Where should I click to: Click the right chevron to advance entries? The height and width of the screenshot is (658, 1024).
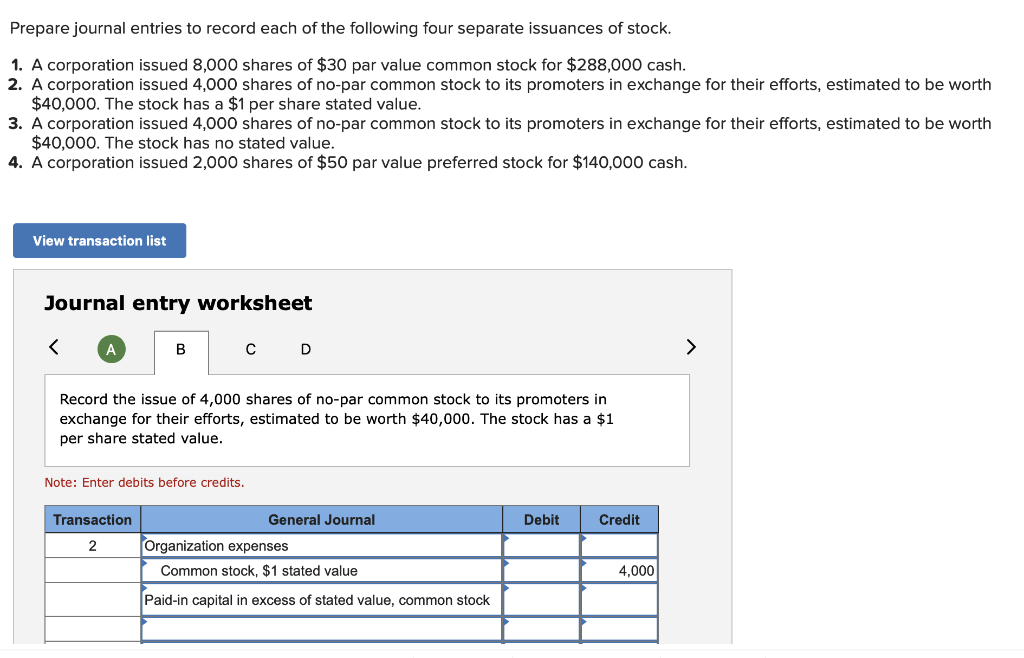tap(690, 346)
